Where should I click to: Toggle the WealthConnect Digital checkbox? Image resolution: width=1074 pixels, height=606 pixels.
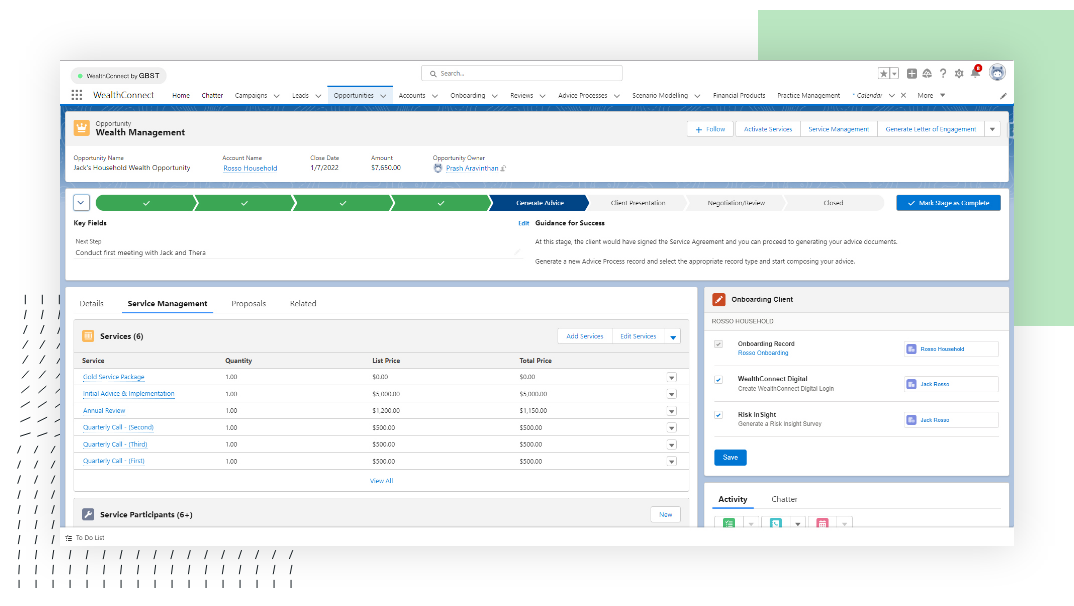[719, 379]
